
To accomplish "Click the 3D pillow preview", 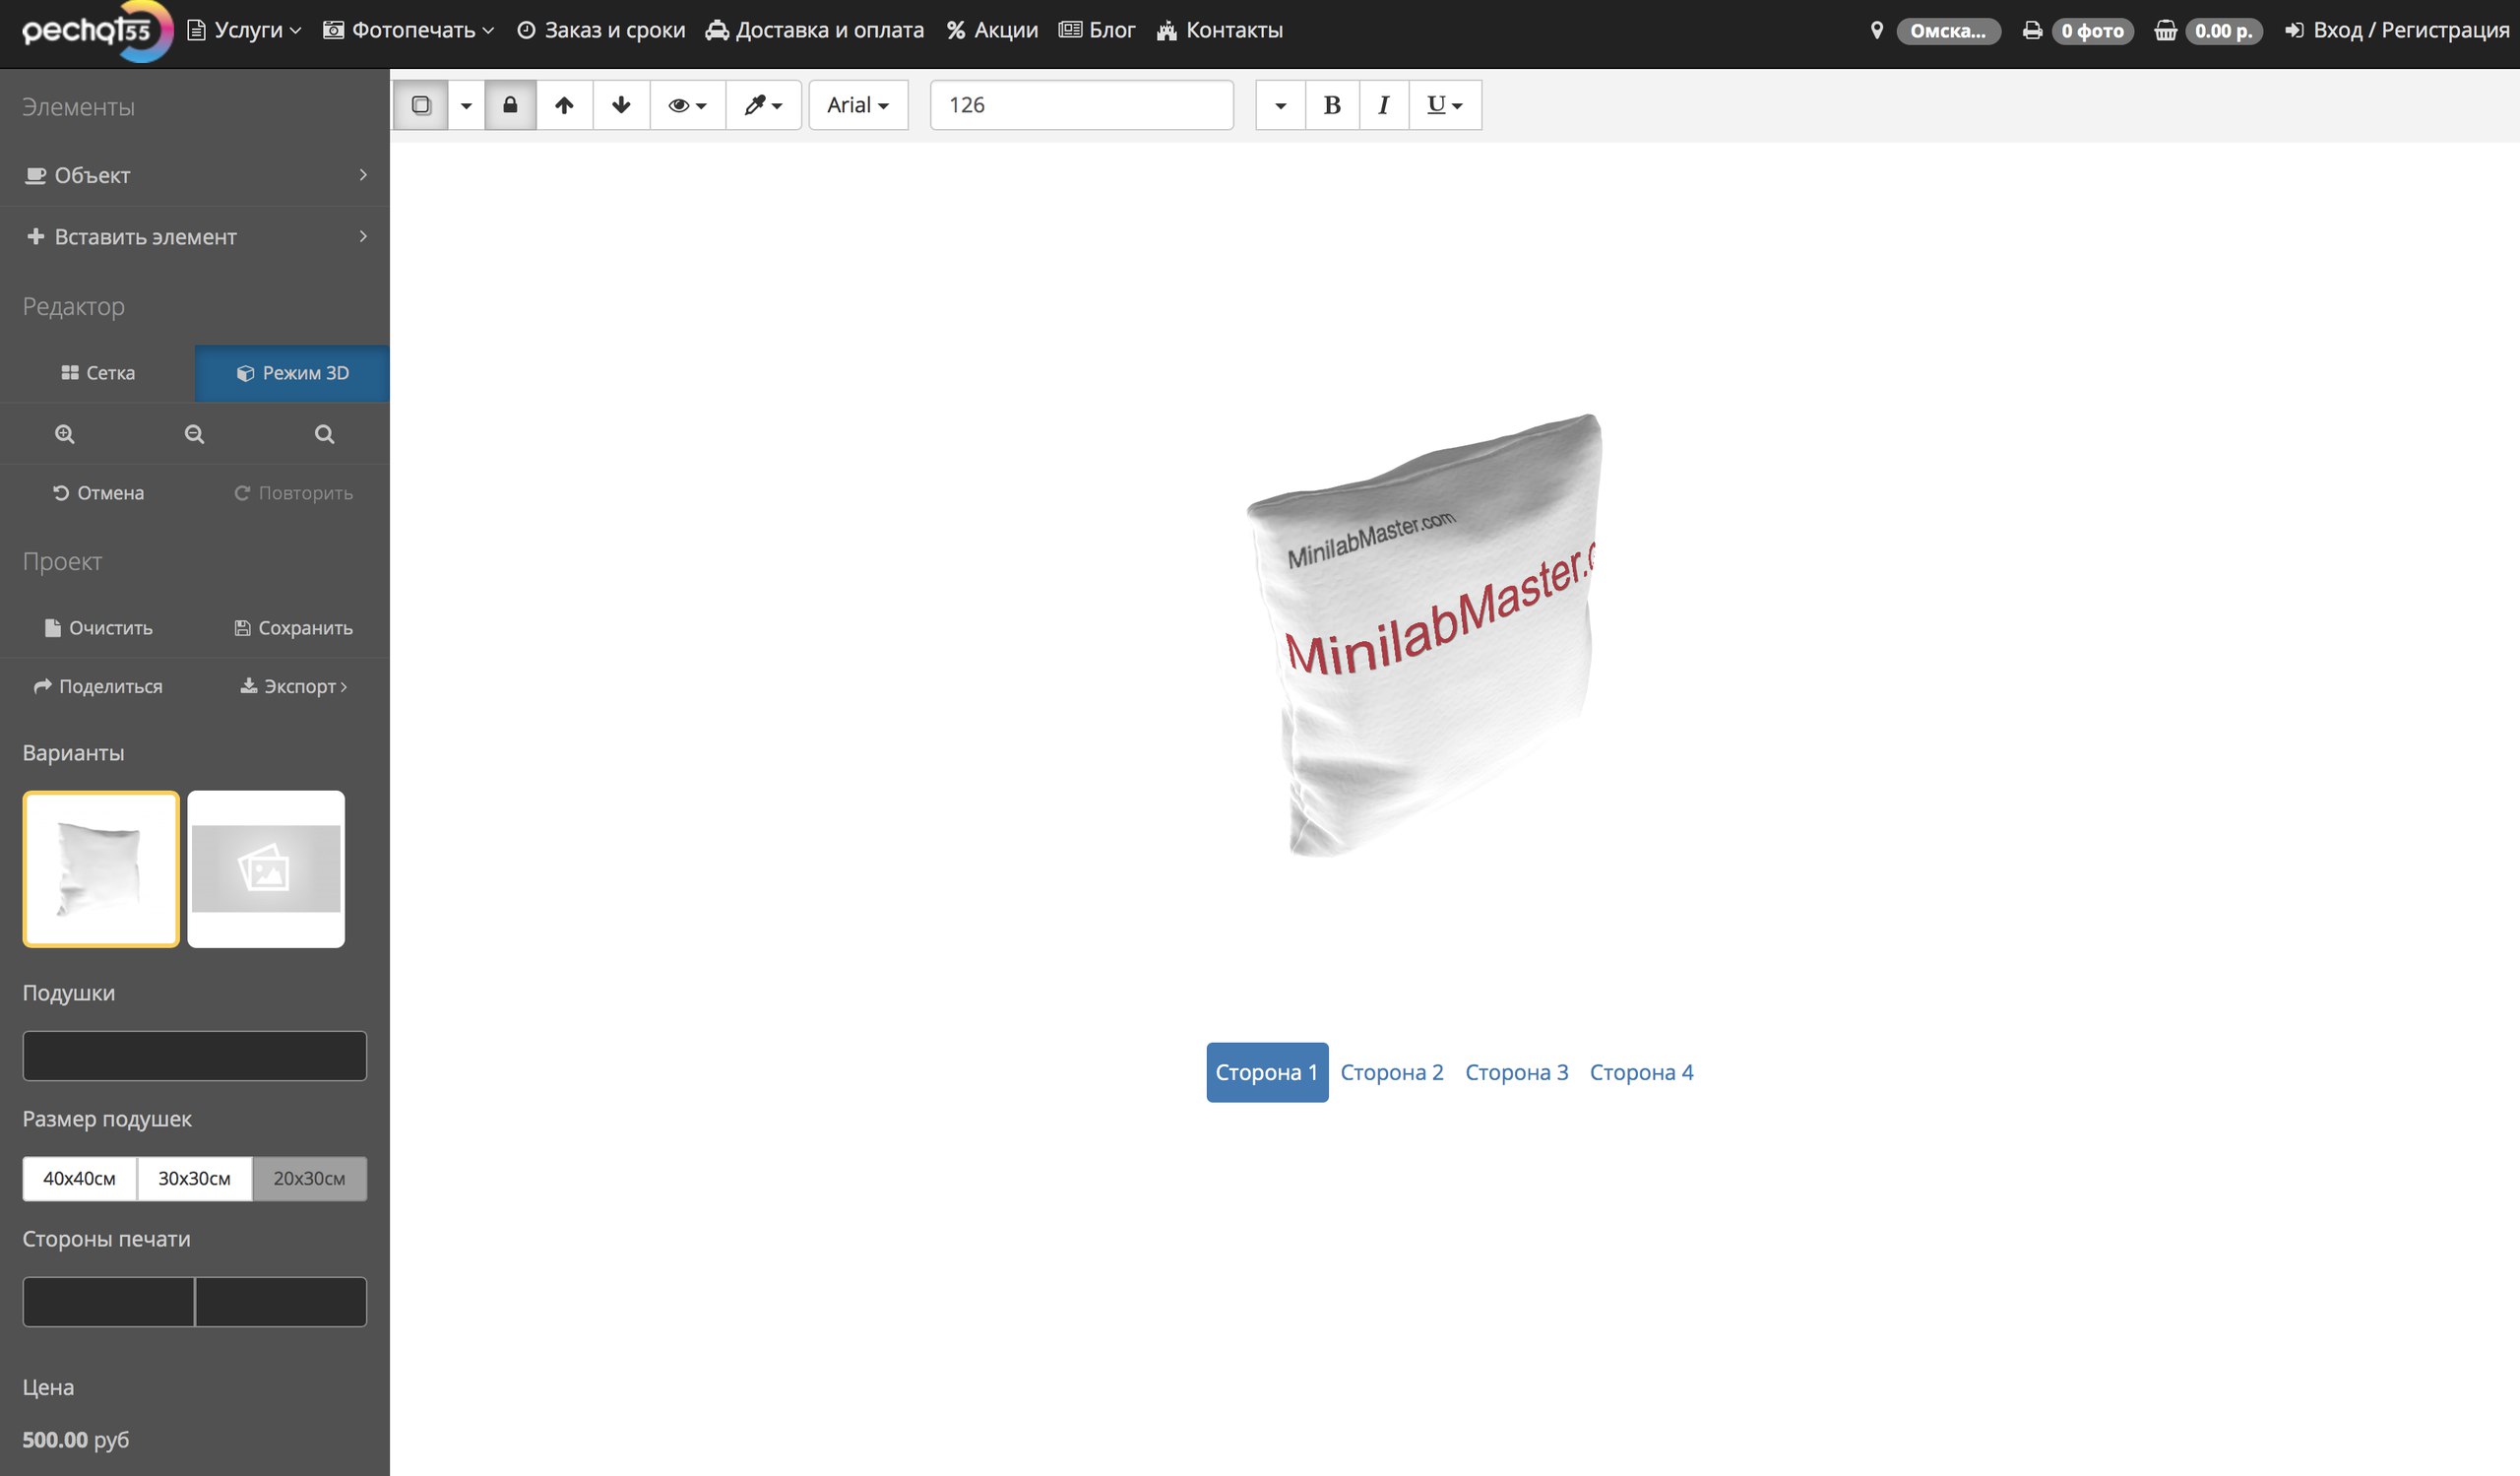I will point(1425,635).
